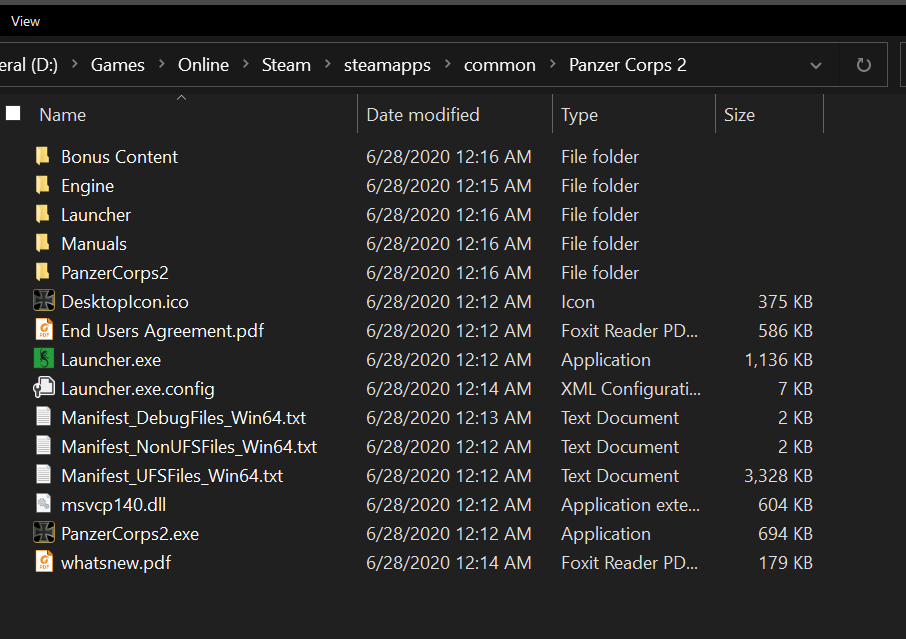The width and height of the screenshot is (906, 639).
Task: Click the DesktopIcon.ico iron cross icon
Action: click(x=44, y=301)
